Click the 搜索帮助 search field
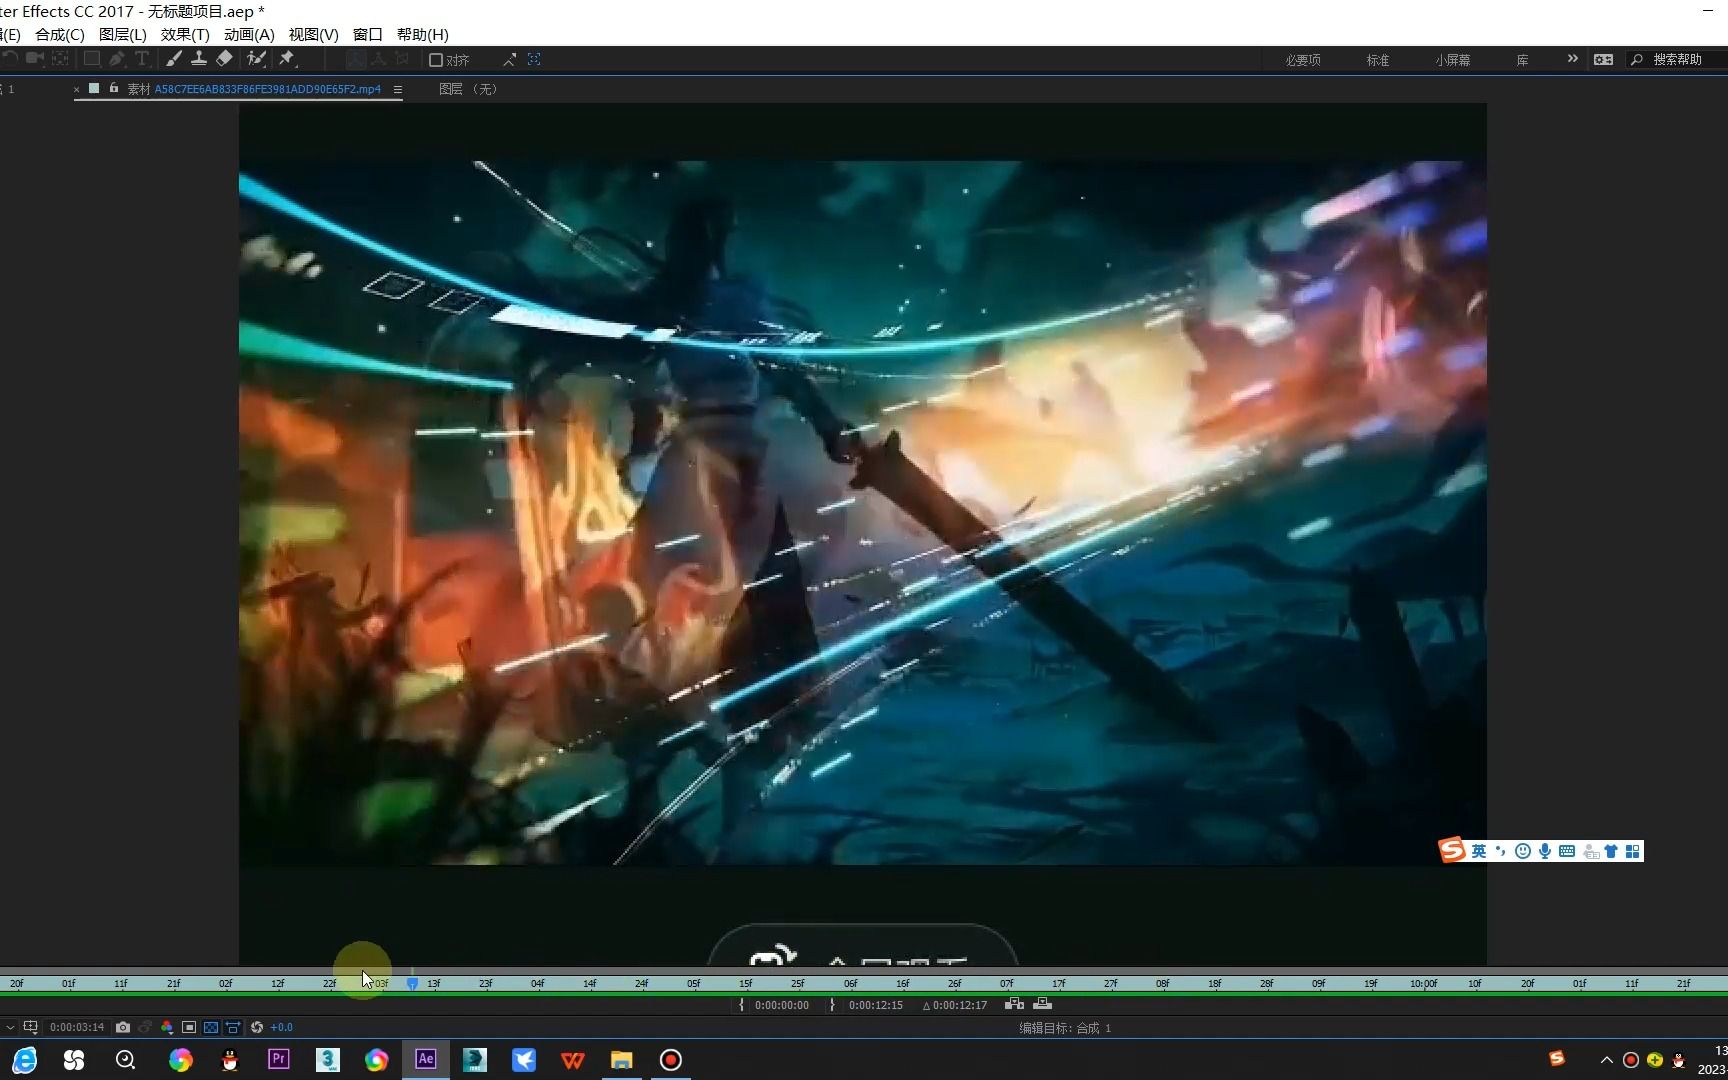 [1677, 60]
